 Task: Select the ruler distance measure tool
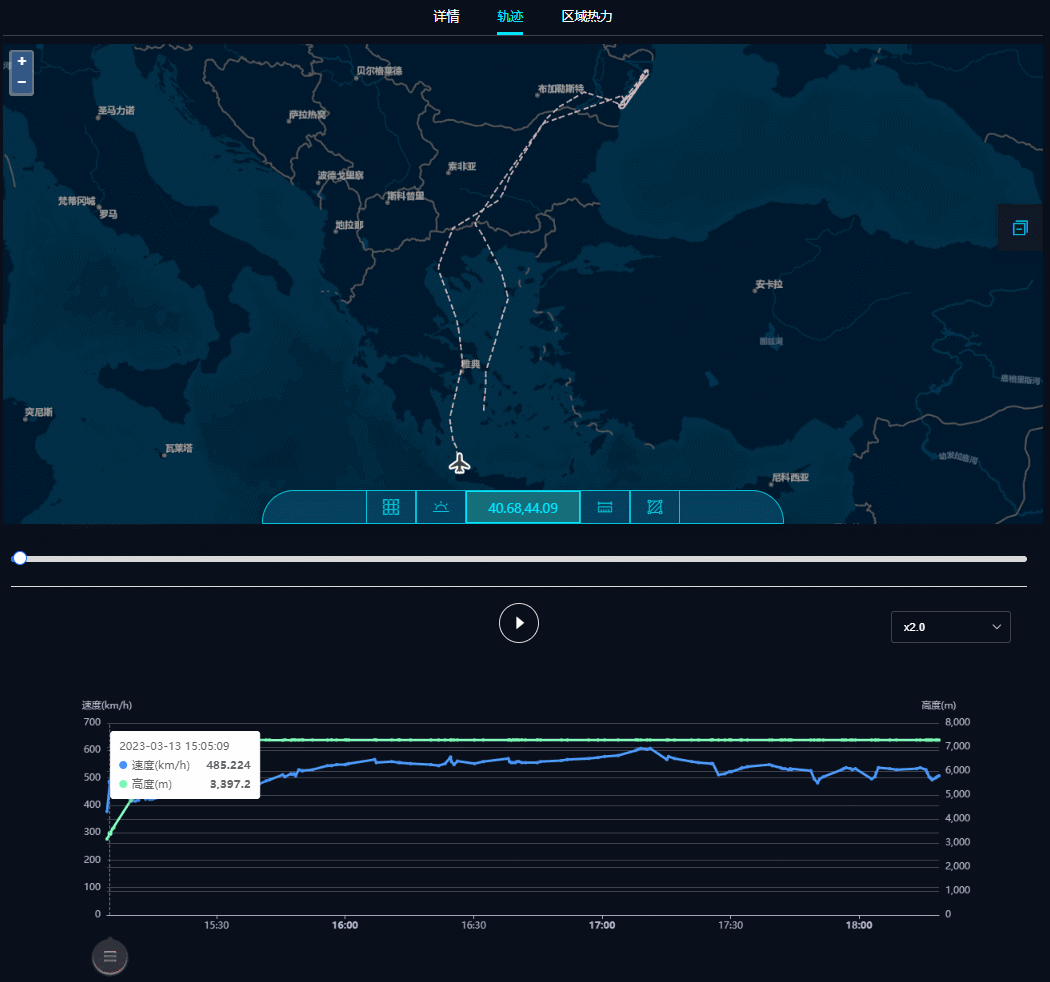tap(605, 507)
